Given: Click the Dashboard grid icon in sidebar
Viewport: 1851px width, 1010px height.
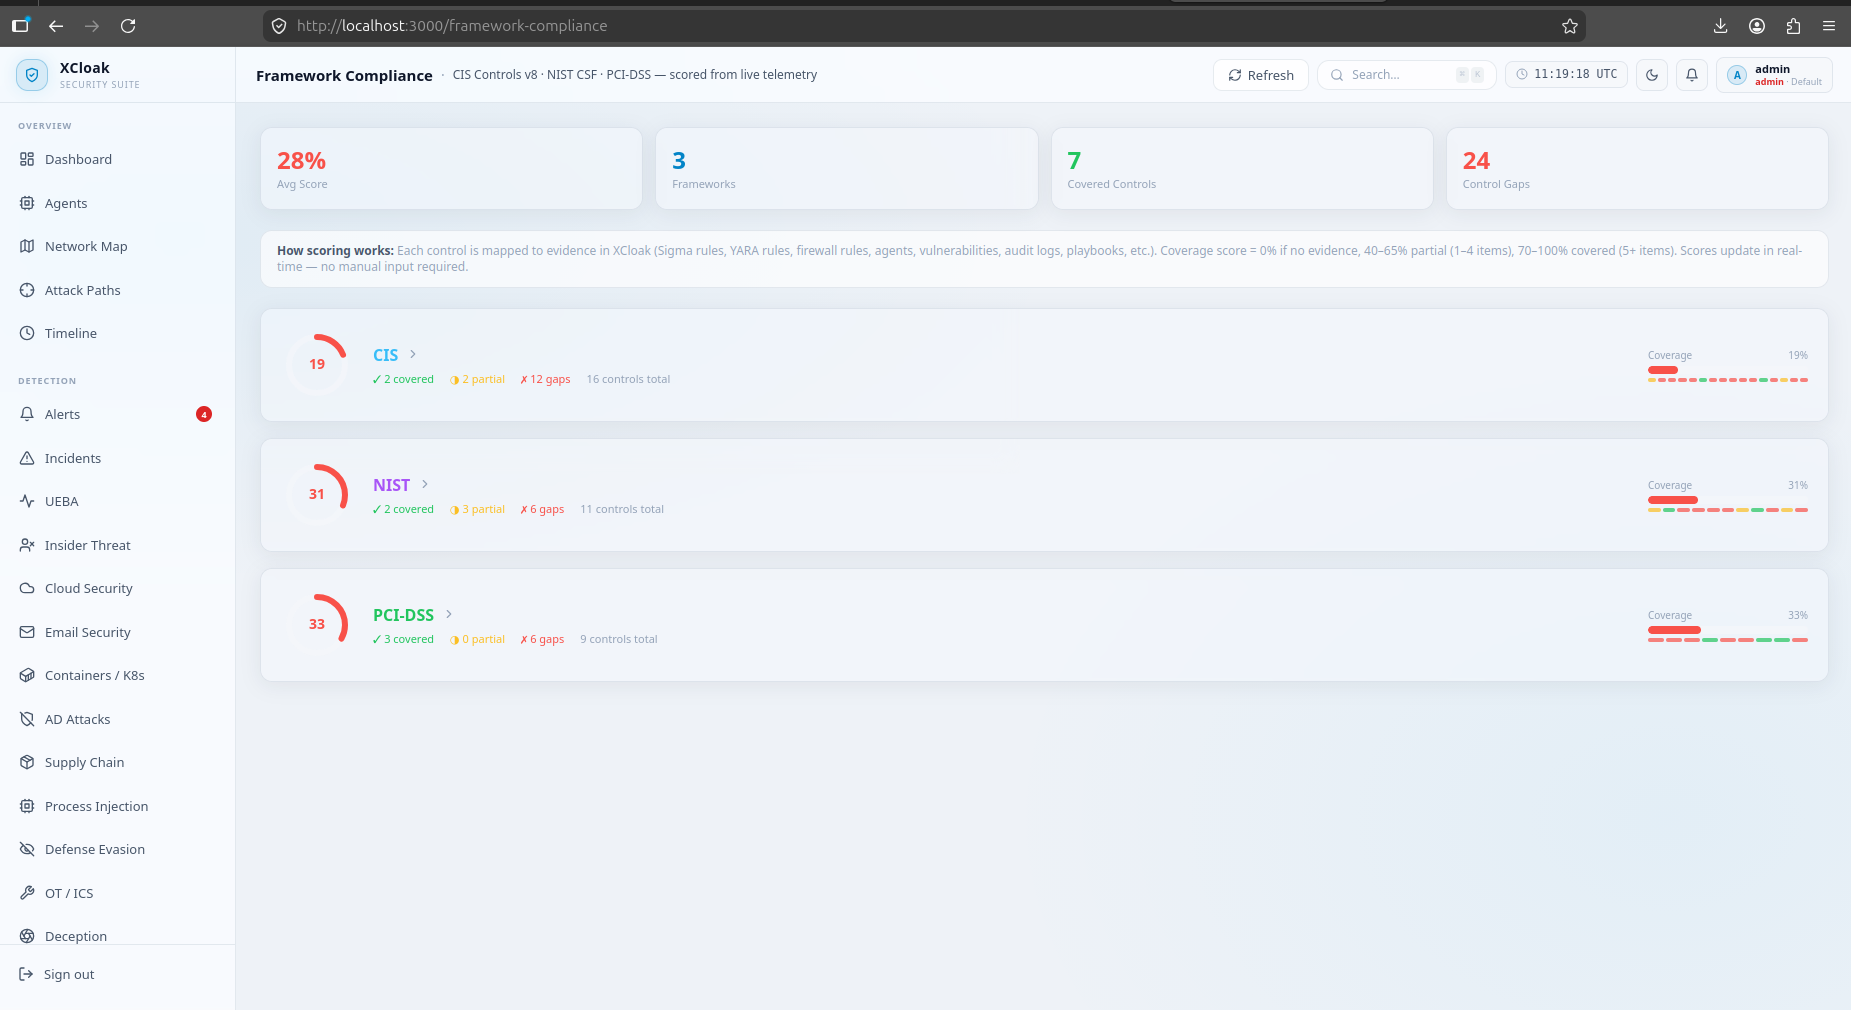Looking at the screenshot, I should pos(27,159).
